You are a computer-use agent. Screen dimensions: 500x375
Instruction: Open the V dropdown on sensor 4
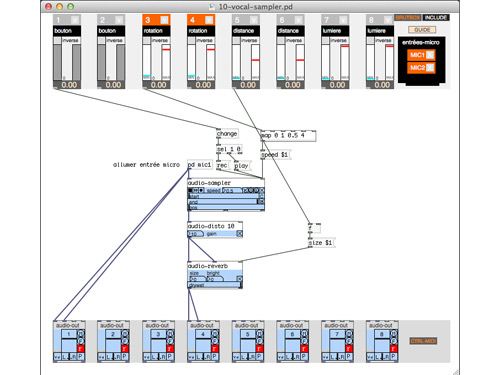(209, 20)
